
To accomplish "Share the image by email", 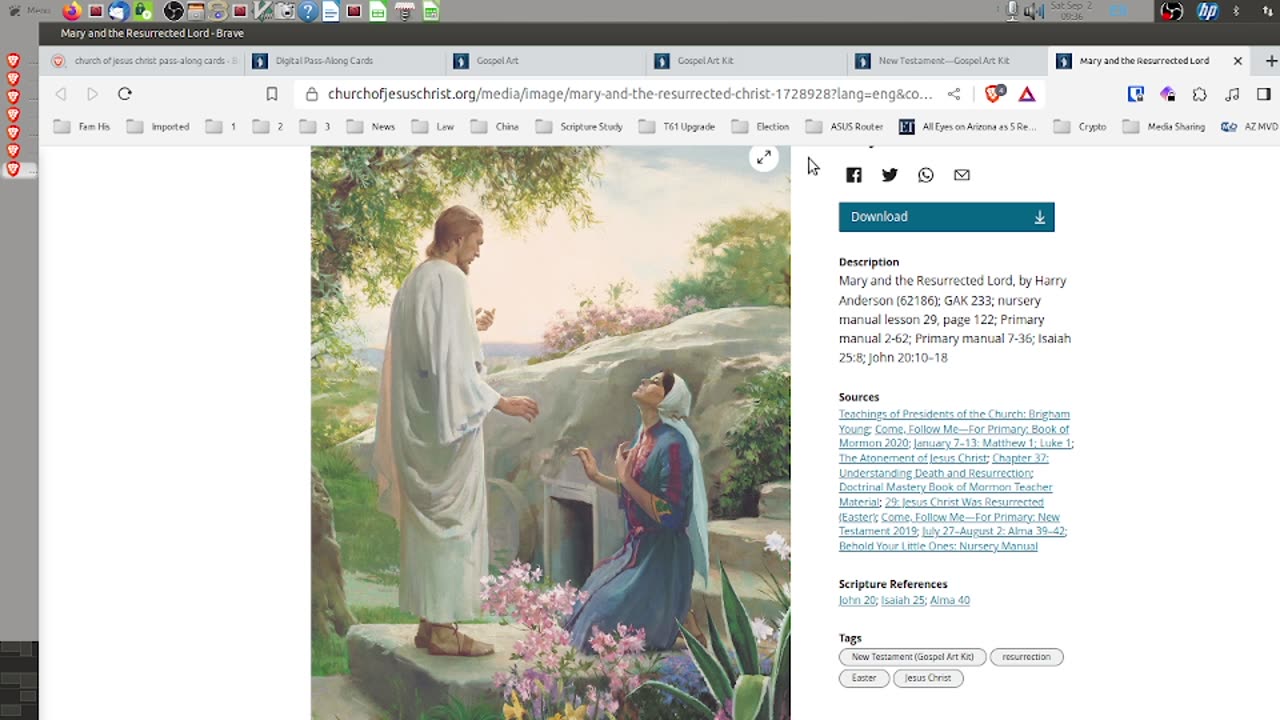I will [961, 175].
